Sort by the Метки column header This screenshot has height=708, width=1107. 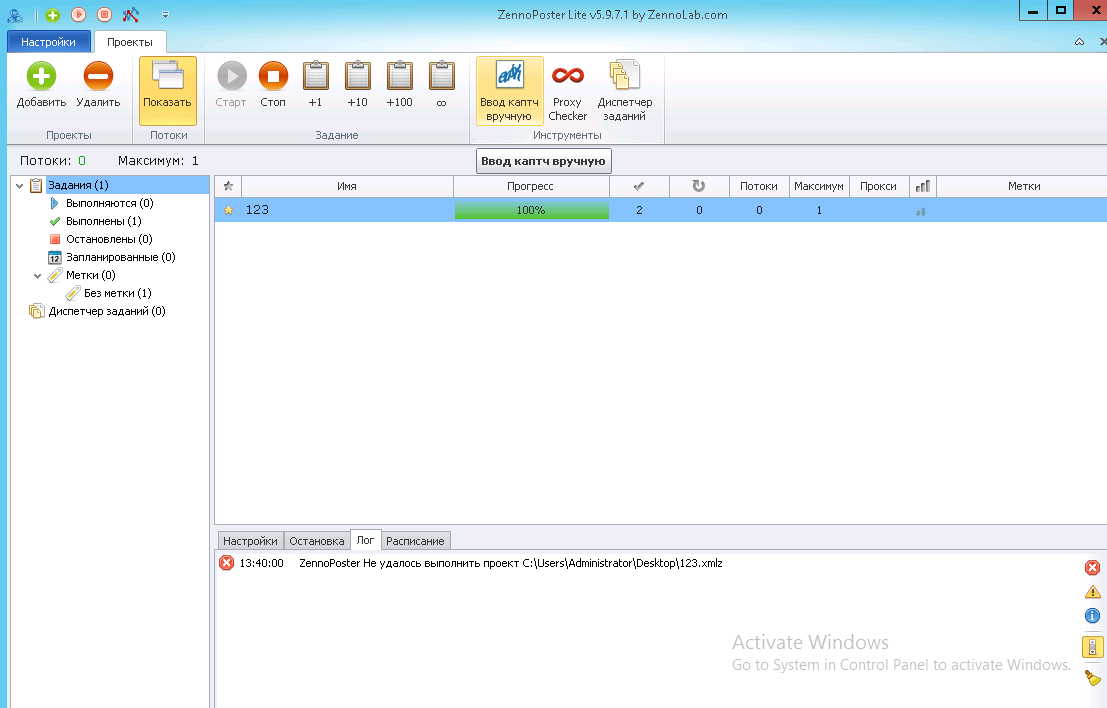(1024, 186)
